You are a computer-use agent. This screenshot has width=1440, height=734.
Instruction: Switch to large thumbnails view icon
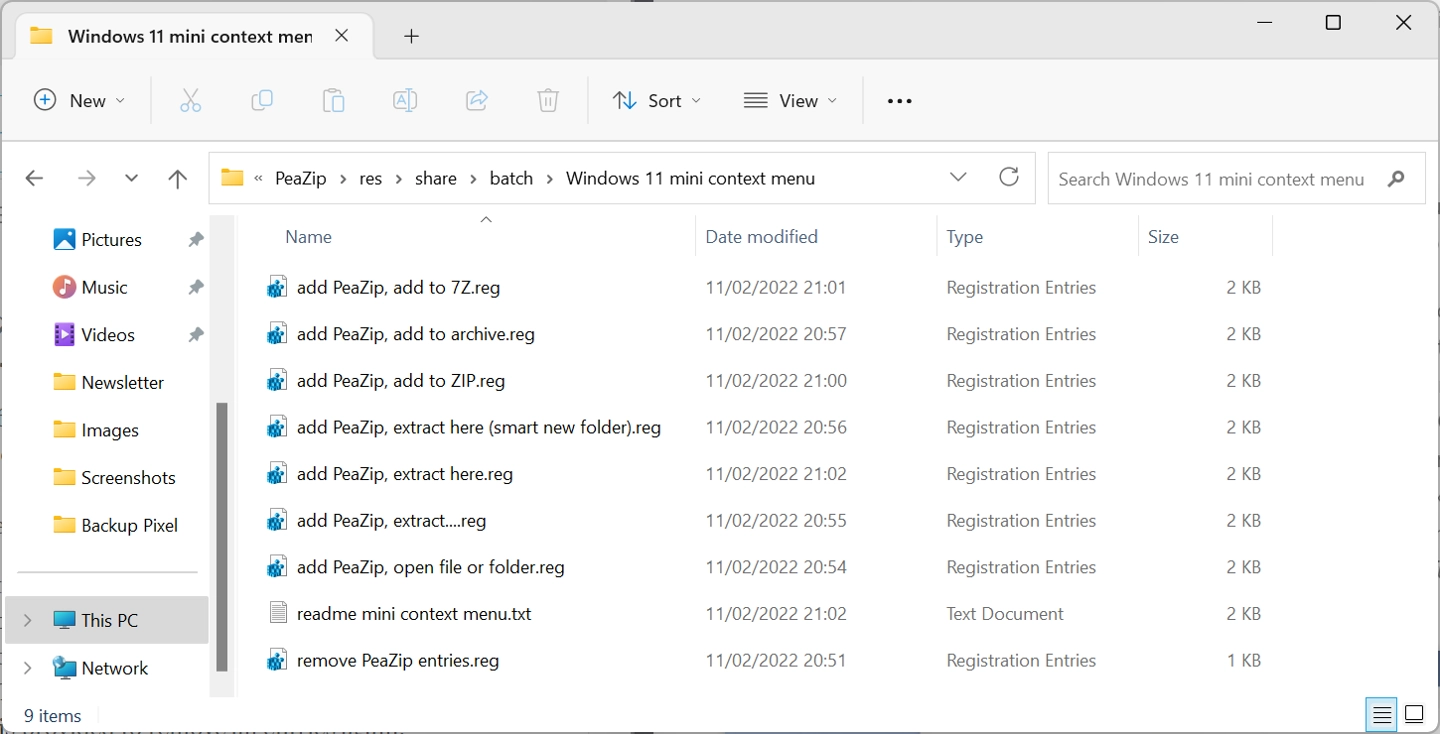1414,714
